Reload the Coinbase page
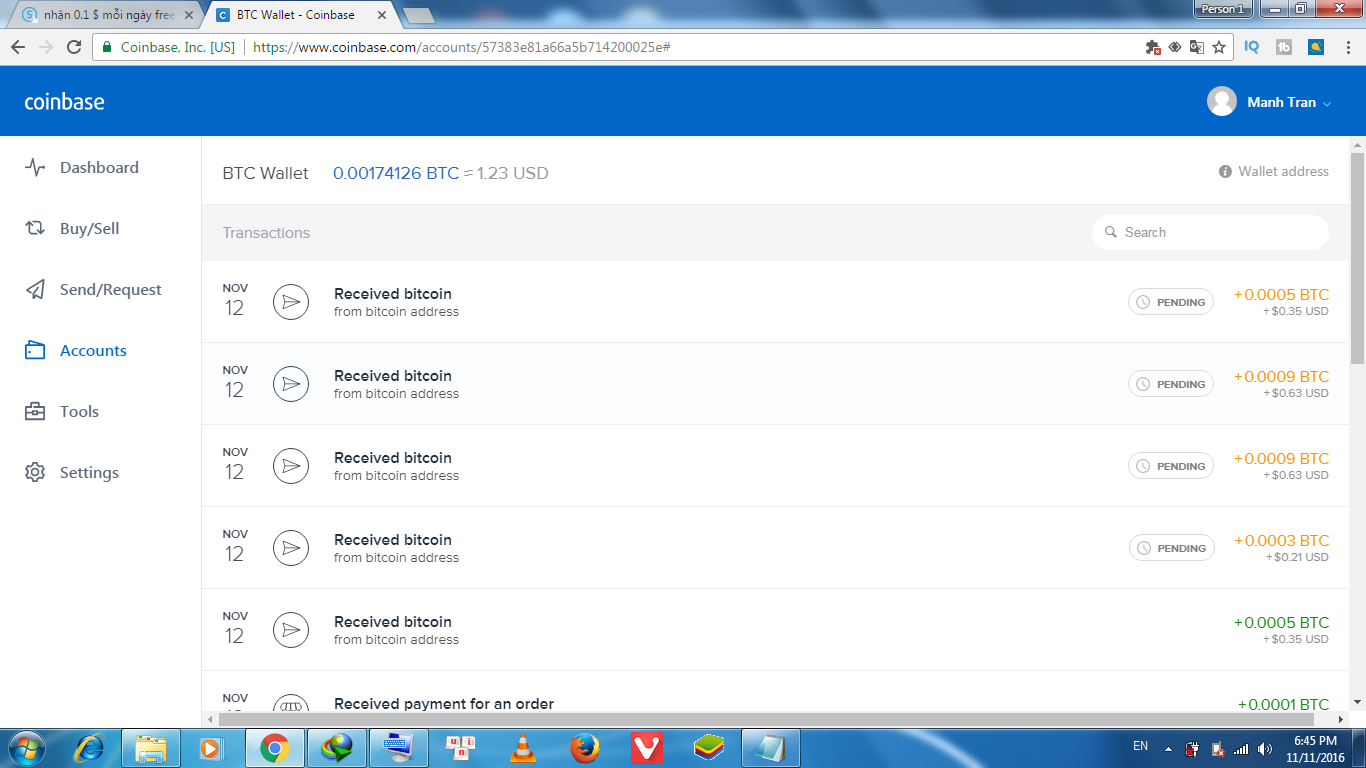Screen dimensions: 1366x768 pos(74,47)
